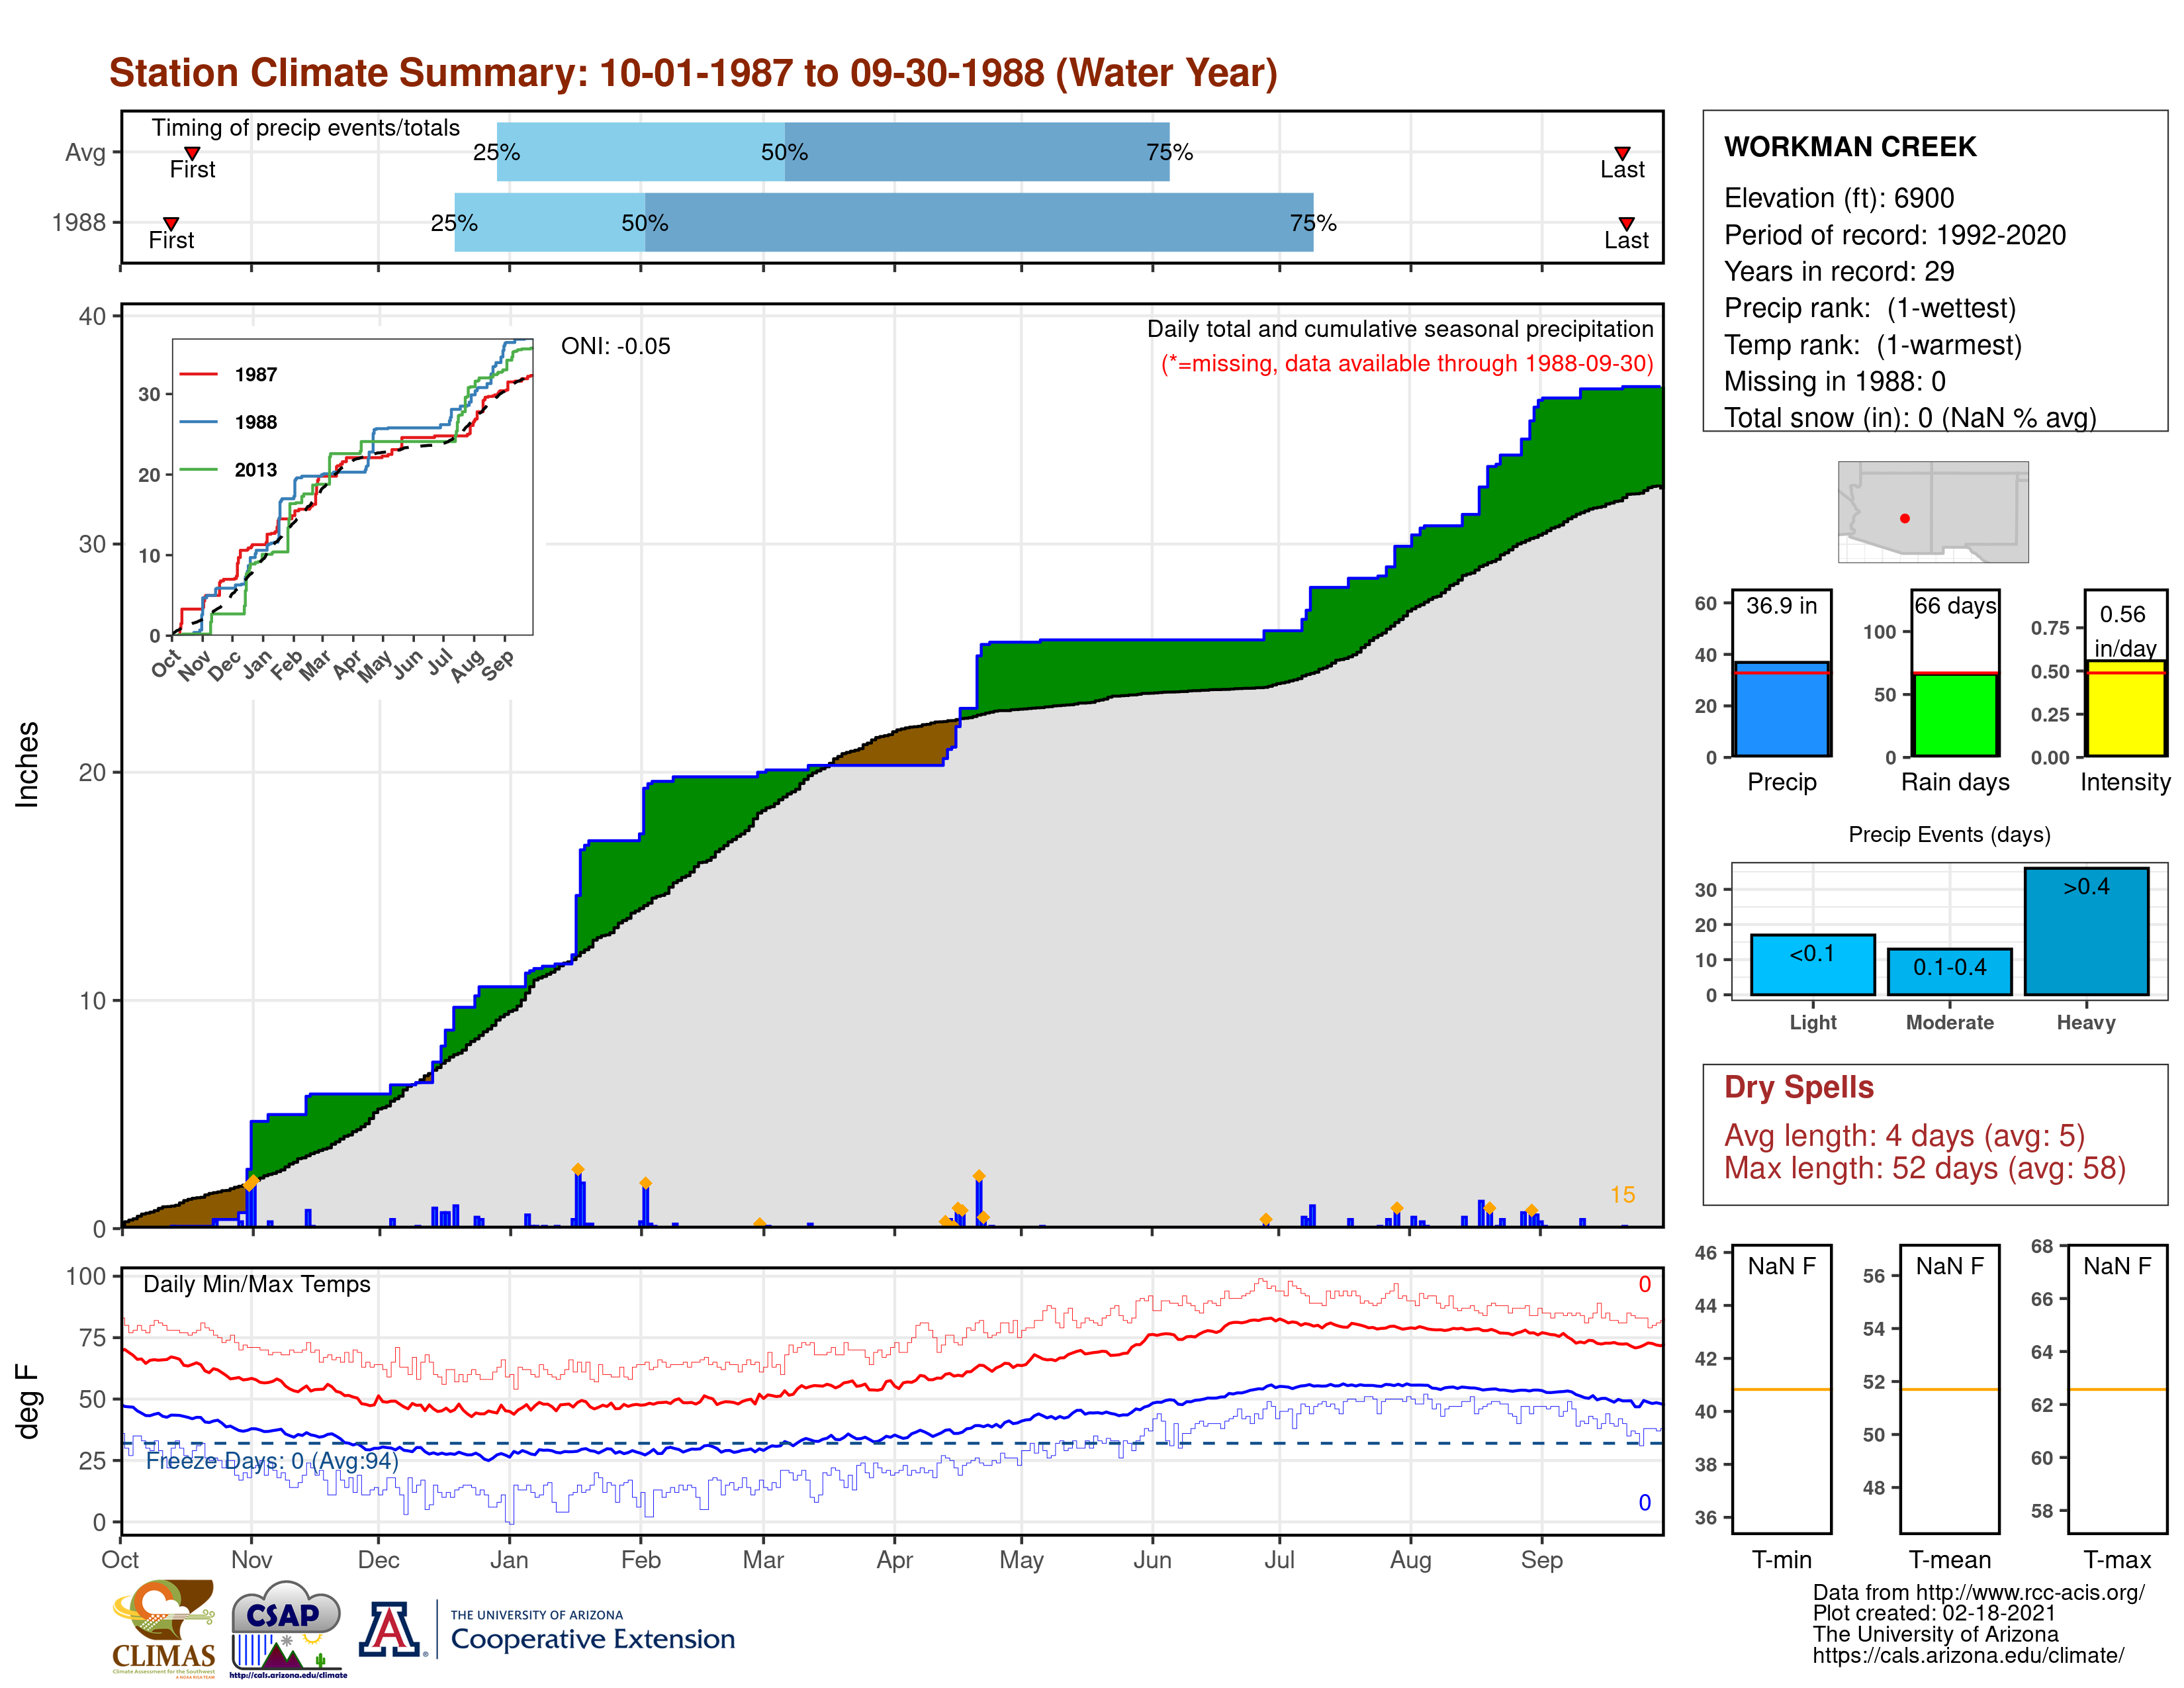Click the 'Elevation (ft): 6900' text
The height and width of the screenshot is (1688, 2184).
[1839, 198]
